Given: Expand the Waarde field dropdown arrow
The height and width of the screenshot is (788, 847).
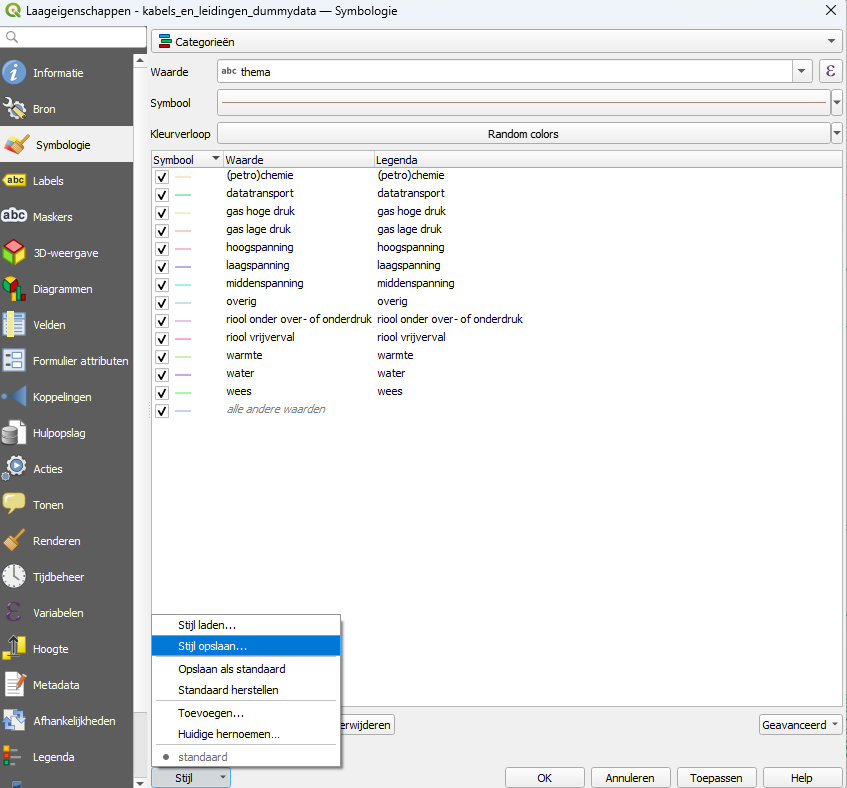Looking at the screenshot, I should point(802,71).
